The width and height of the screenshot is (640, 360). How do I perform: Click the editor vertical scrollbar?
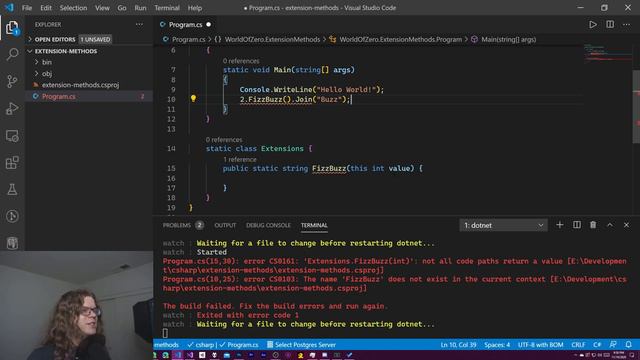(636, 107)
